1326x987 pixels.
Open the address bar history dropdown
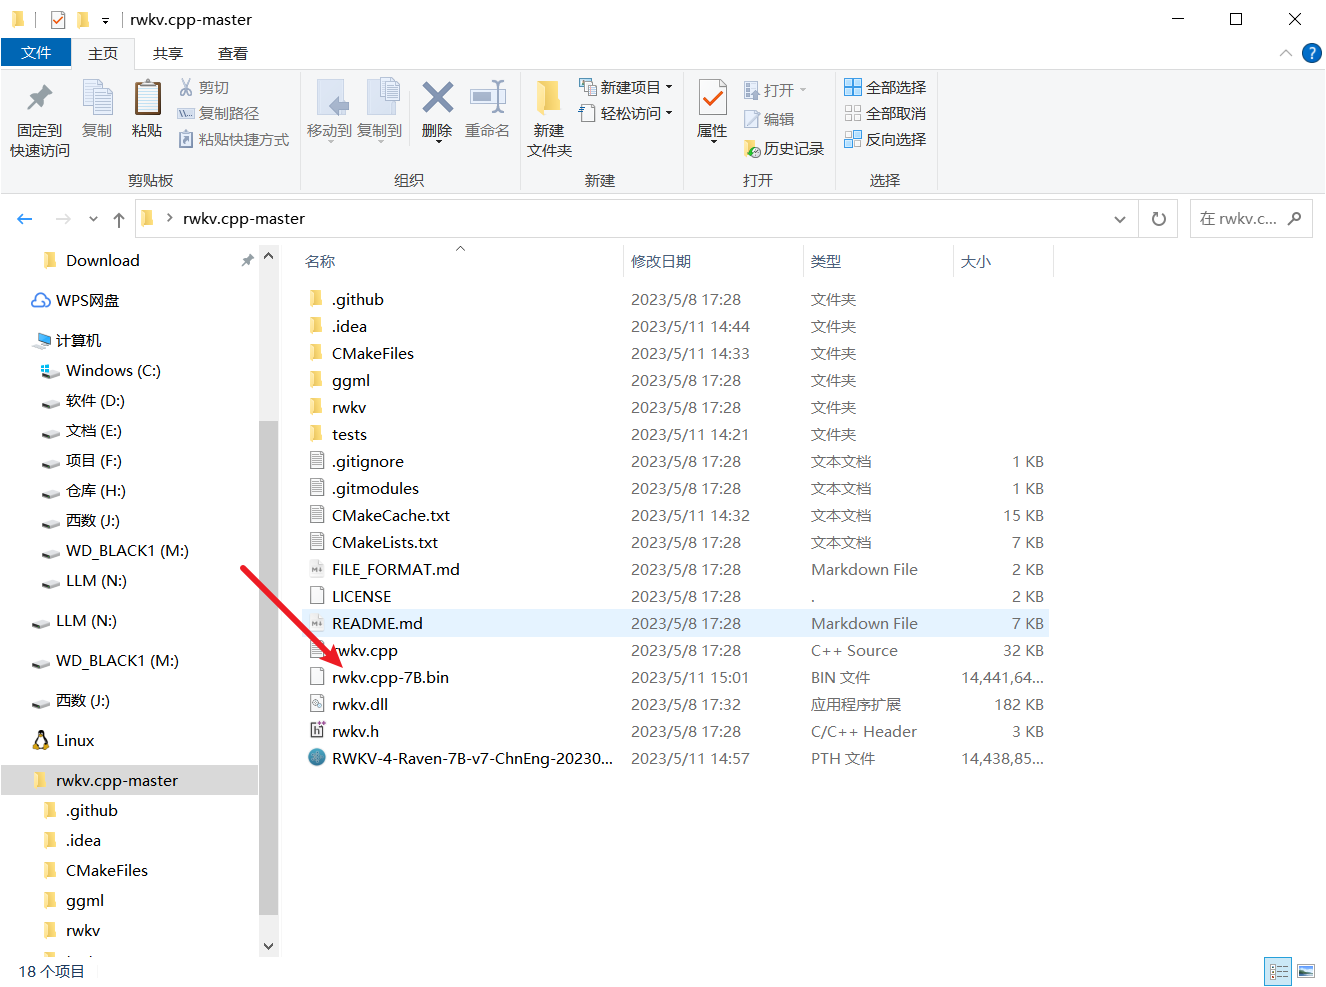pos(1120,219)
